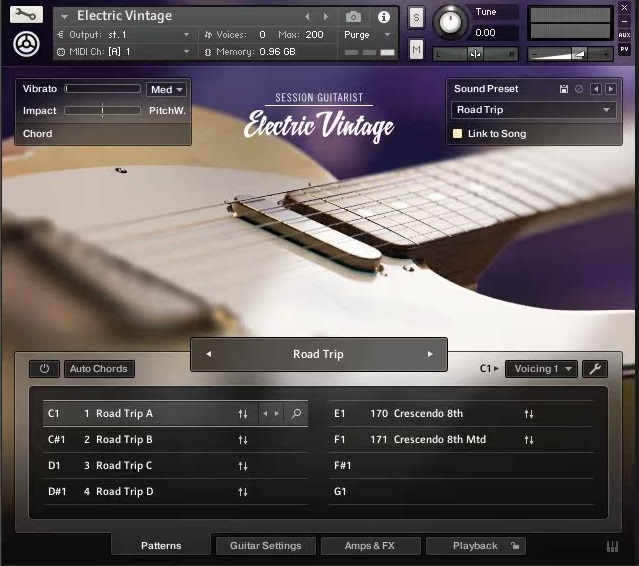Open the Road Trip sound preset dropdown
This screenshot has height=566, width=639.
click(x=533, y=110)
